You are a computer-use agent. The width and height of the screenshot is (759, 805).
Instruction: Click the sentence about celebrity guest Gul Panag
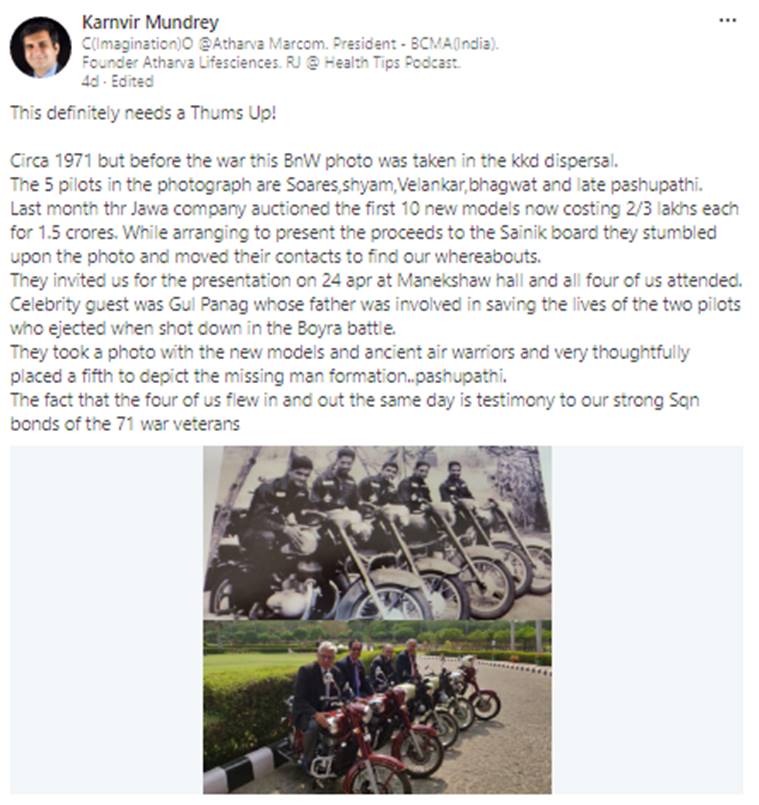pos(375,304)
